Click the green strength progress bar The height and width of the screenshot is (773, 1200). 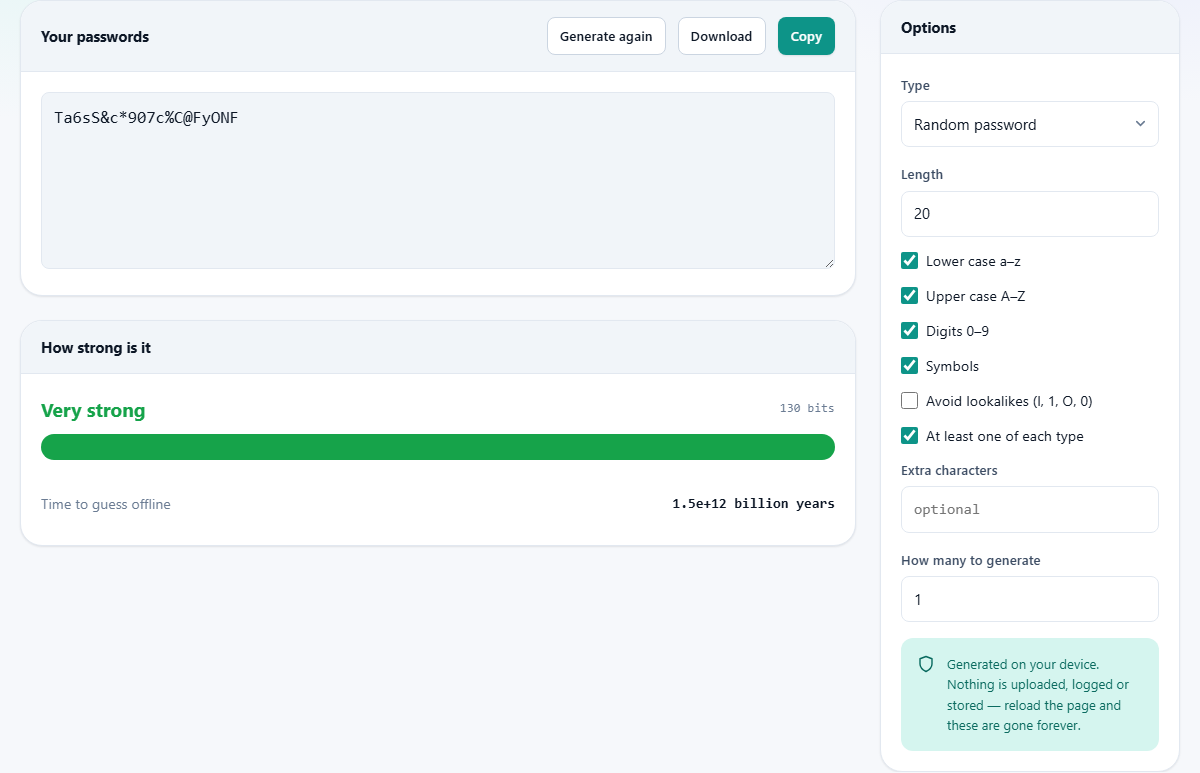tap(438, 447)
